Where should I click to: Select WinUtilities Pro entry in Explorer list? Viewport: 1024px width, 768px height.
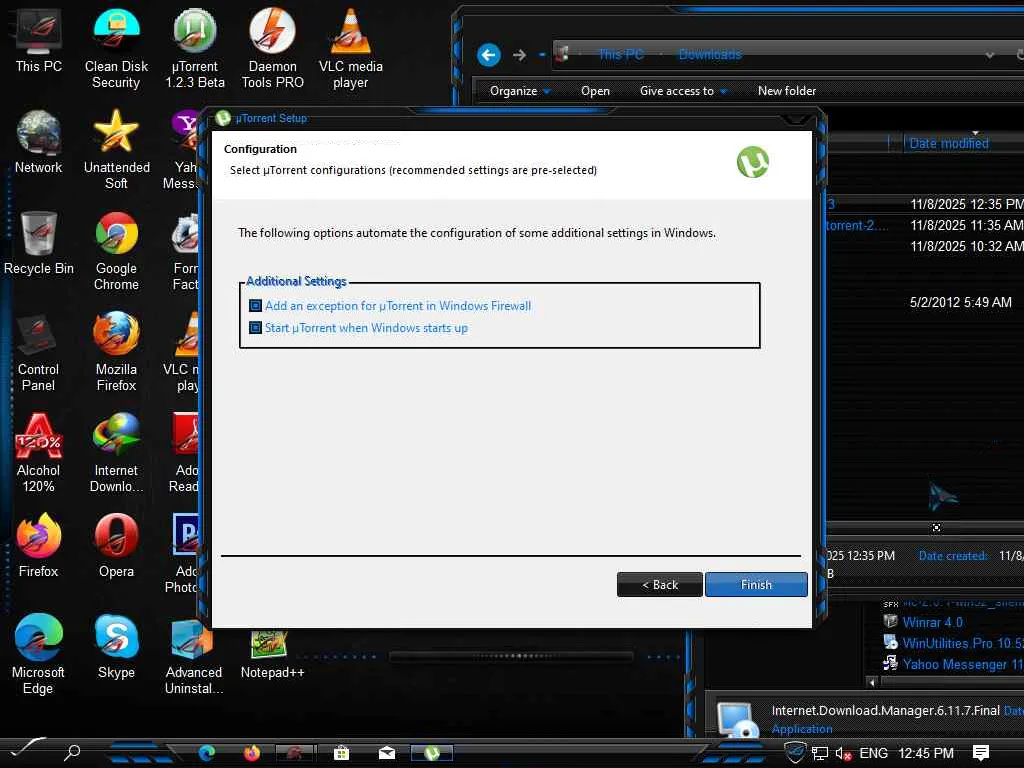953,643
